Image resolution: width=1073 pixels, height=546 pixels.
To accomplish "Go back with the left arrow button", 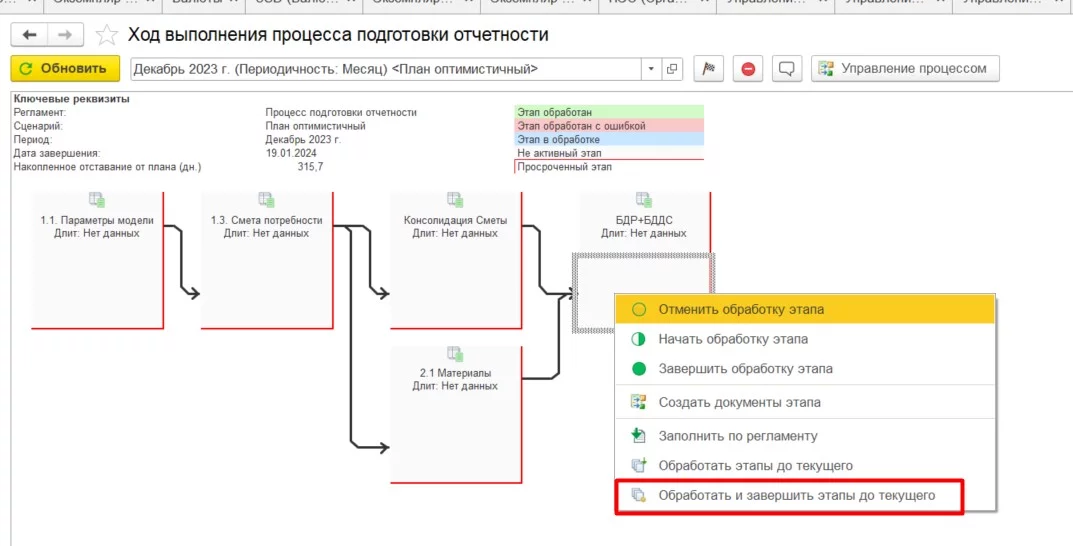I will point(29,35).
